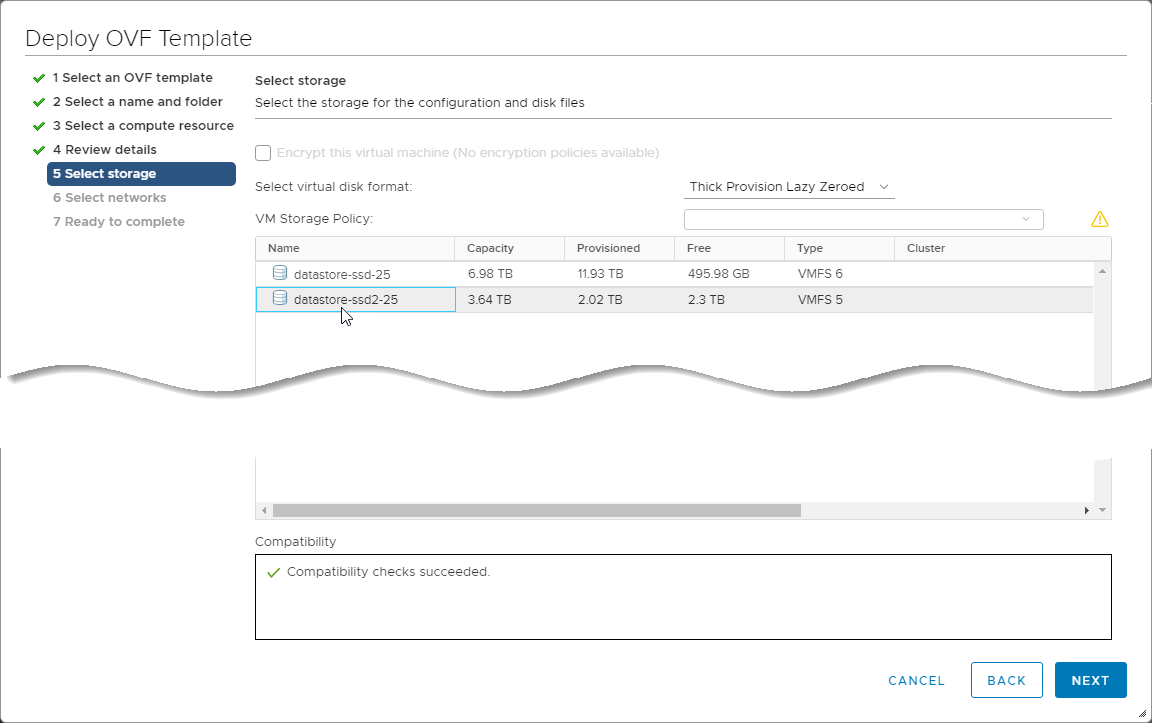This screenshot has width=1152, height=723.
Task: Click the datastore-ssd-25 disk icon
Action: click(x=280, y=273)
